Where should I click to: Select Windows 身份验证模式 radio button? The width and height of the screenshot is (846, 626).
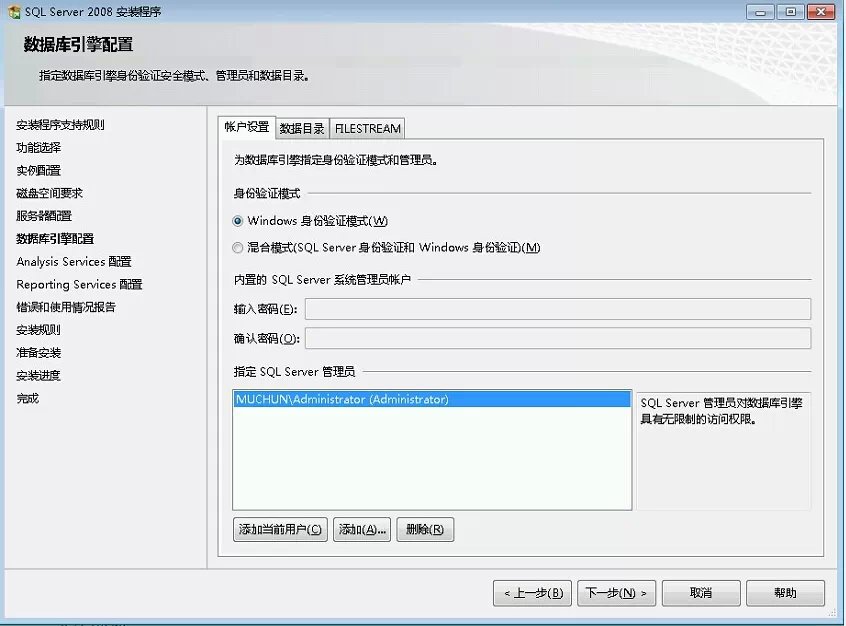click(x=237, y=221)
